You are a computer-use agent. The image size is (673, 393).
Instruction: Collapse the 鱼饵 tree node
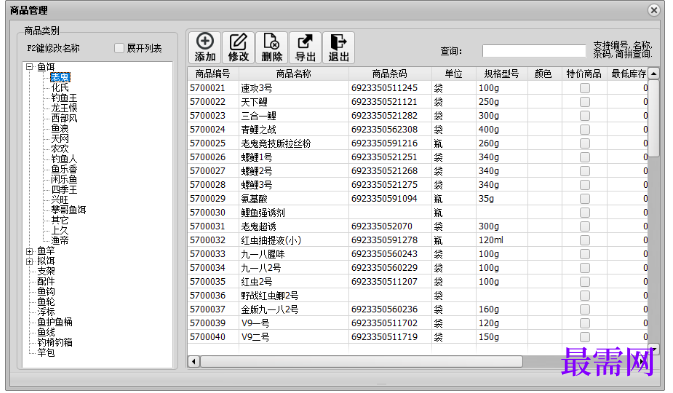coord(30,67)
